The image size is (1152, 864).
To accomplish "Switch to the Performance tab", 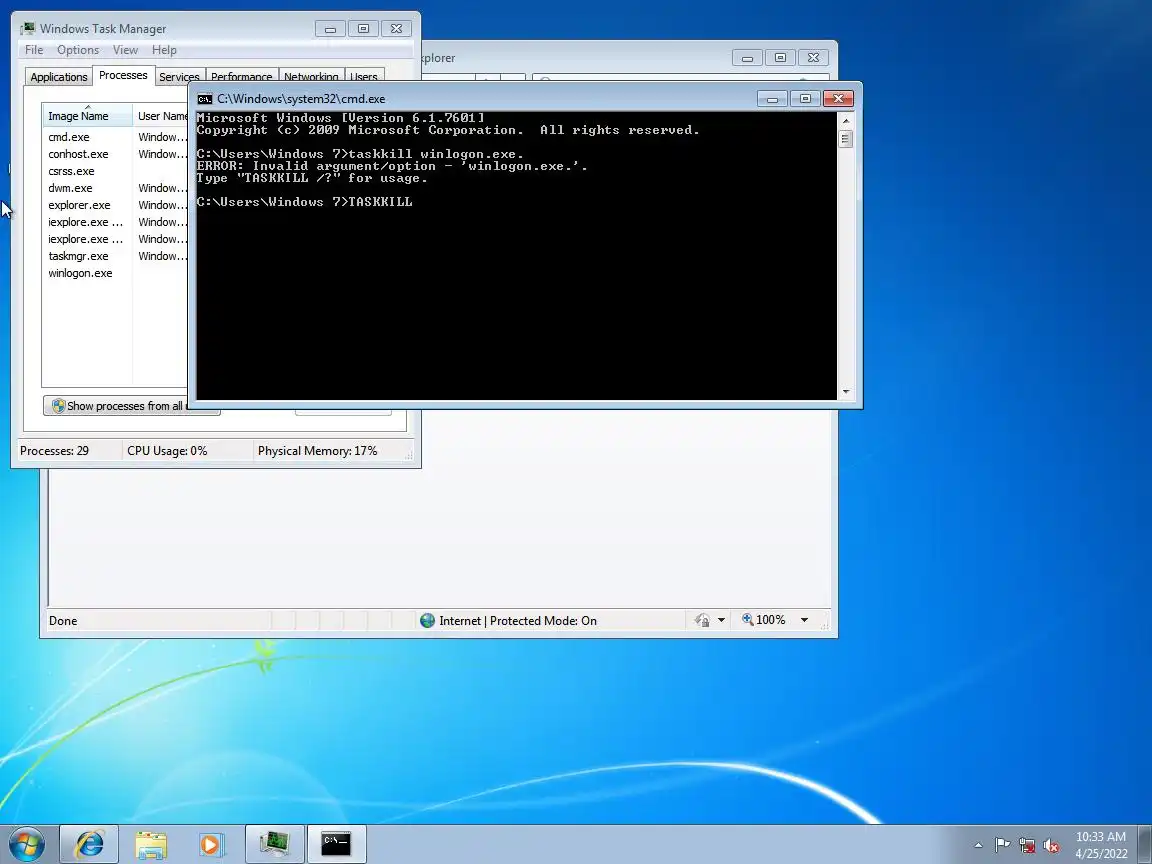I will coord(242,77).
